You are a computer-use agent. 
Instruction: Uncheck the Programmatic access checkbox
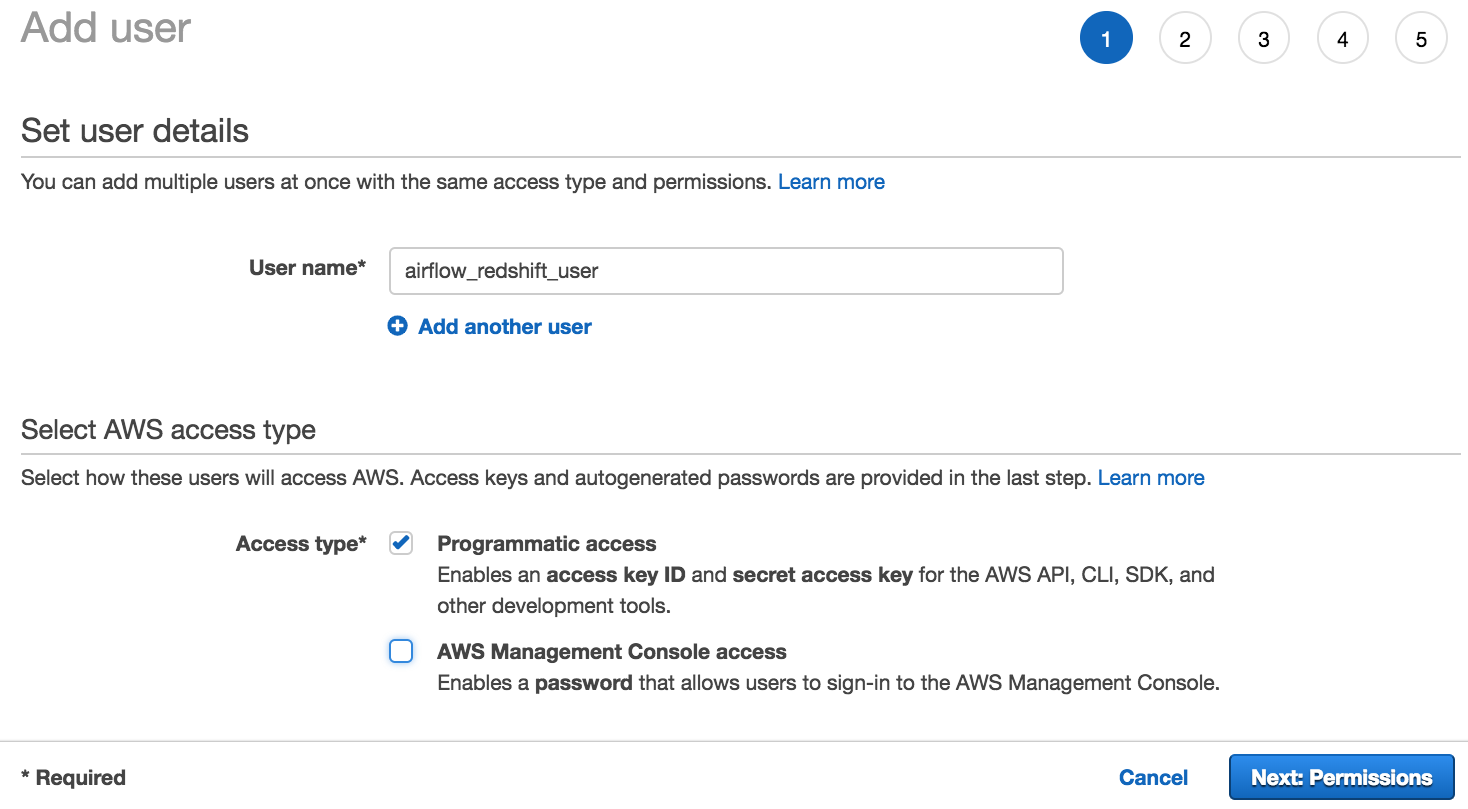[x=400, y=542]
